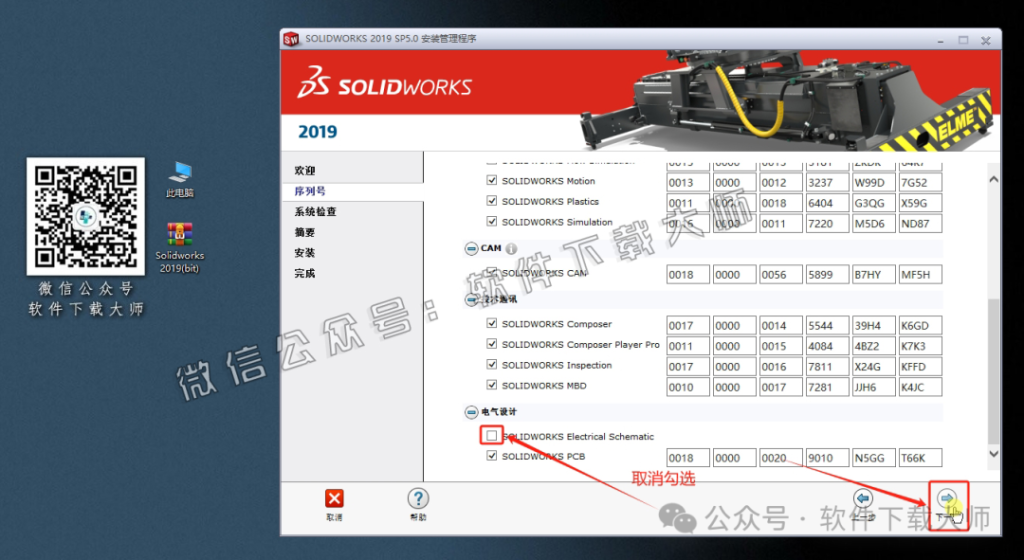Proceed with the right arrow next icon
1024x560 pixels.
click(x=947, y=499)
